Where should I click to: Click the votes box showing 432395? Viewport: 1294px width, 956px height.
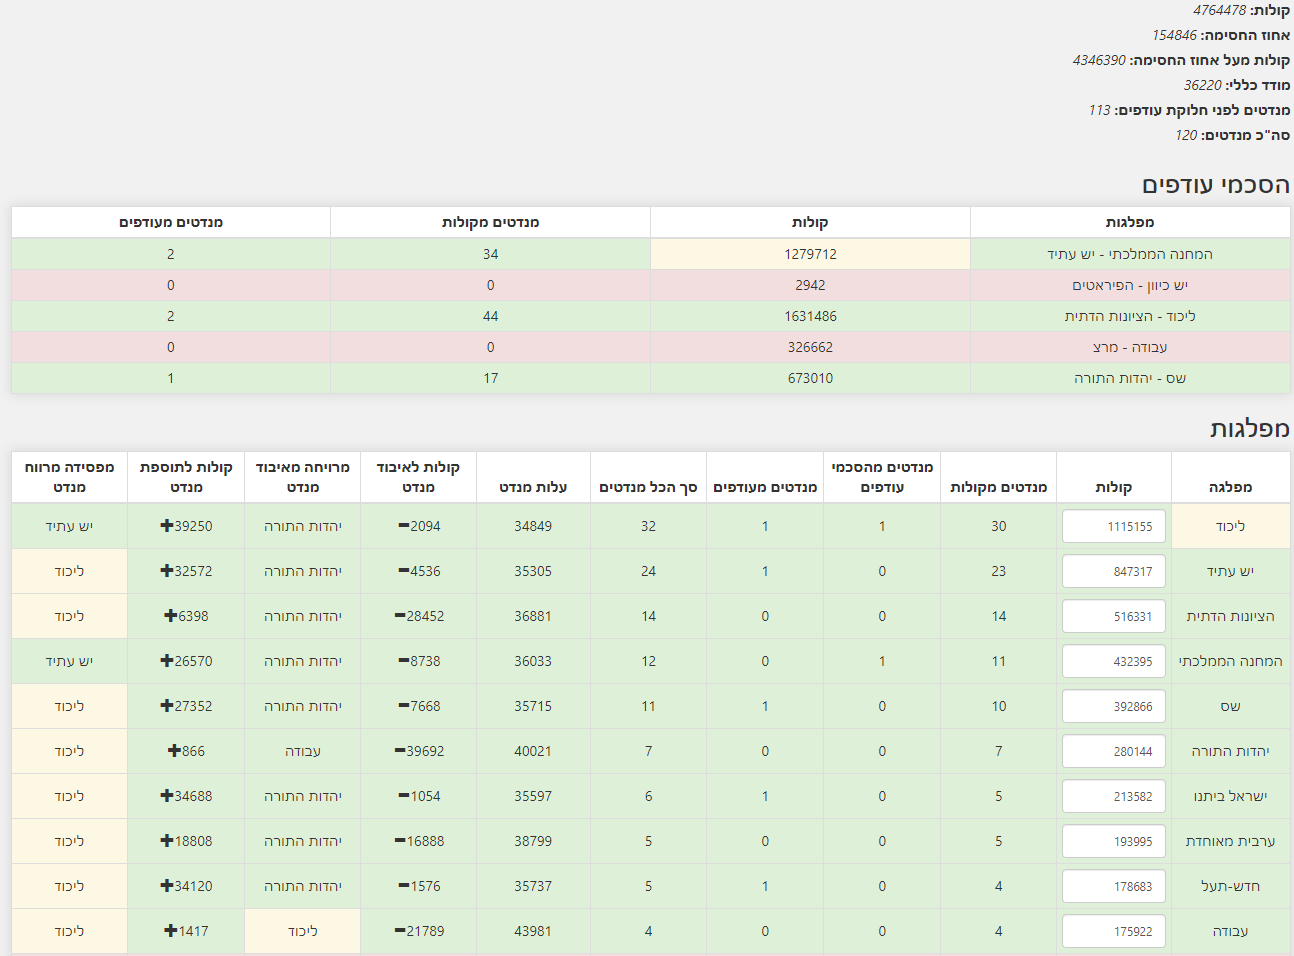click(1114, 661)
